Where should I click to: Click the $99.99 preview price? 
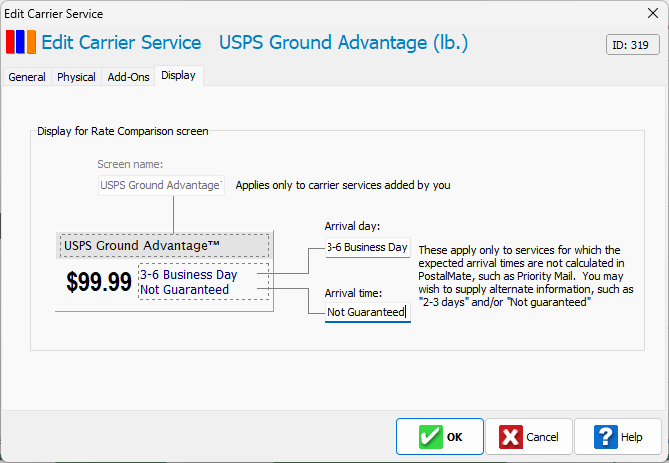pyautogui.click(x=99, y=282)
